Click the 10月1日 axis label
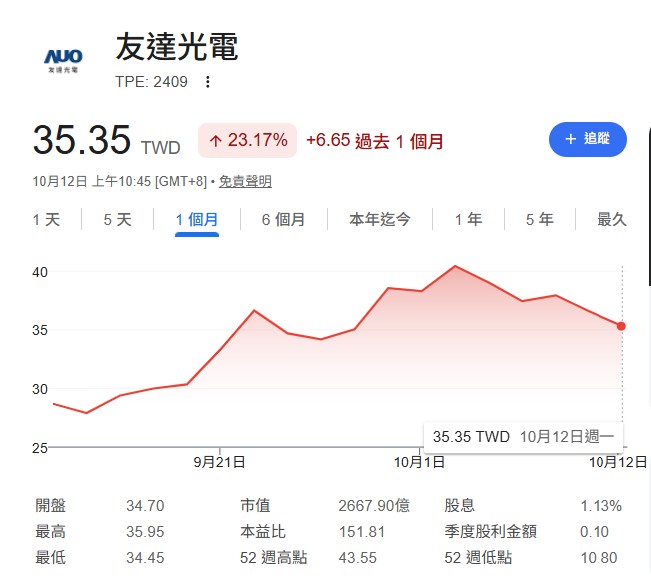 point(419,462)
